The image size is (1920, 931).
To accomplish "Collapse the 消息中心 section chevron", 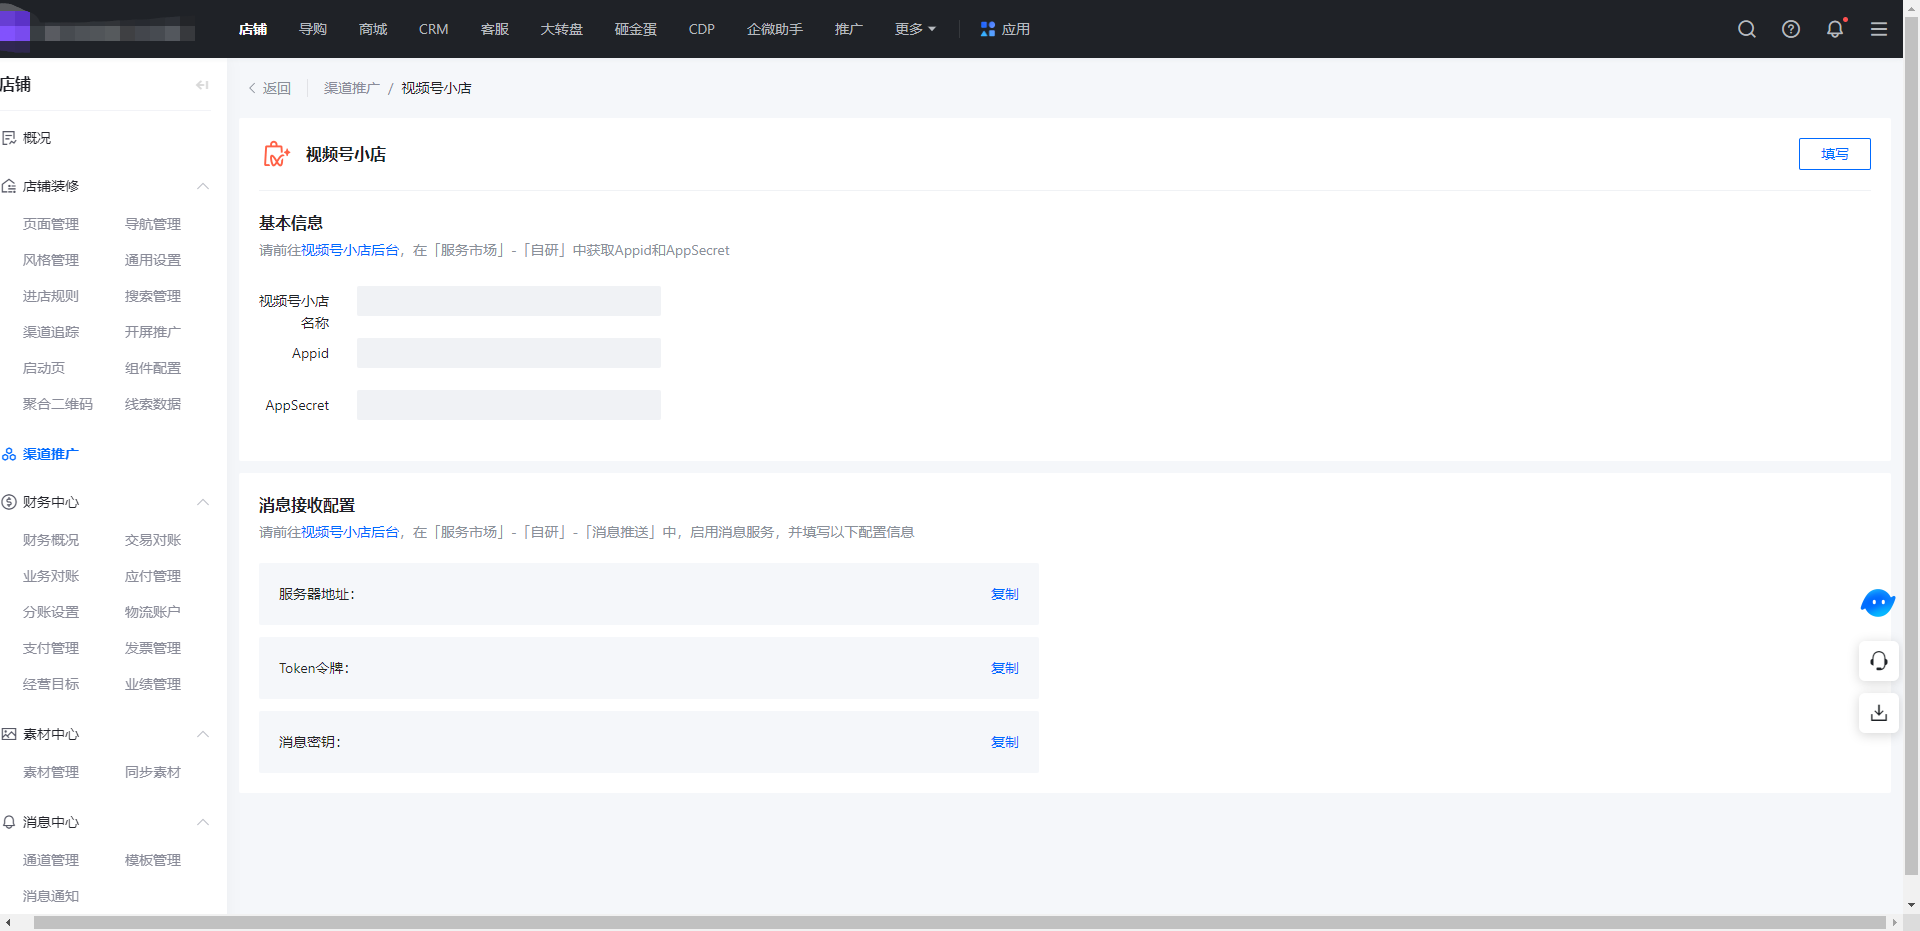I will pyautogui.click(x=203, y=822).
